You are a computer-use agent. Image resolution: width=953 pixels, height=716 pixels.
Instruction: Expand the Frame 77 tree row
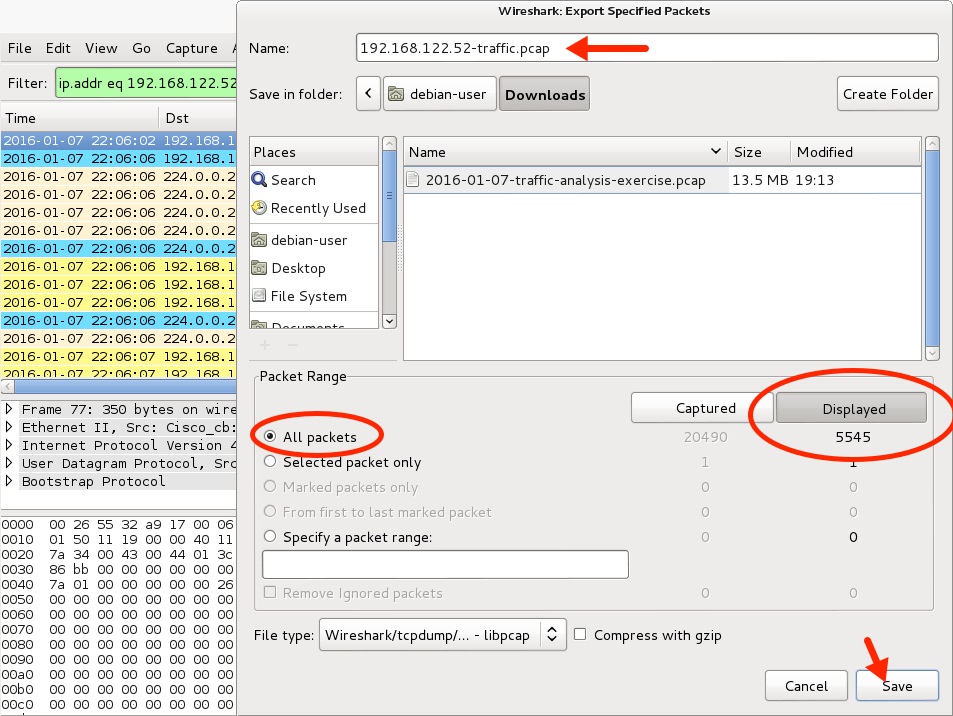9,408
